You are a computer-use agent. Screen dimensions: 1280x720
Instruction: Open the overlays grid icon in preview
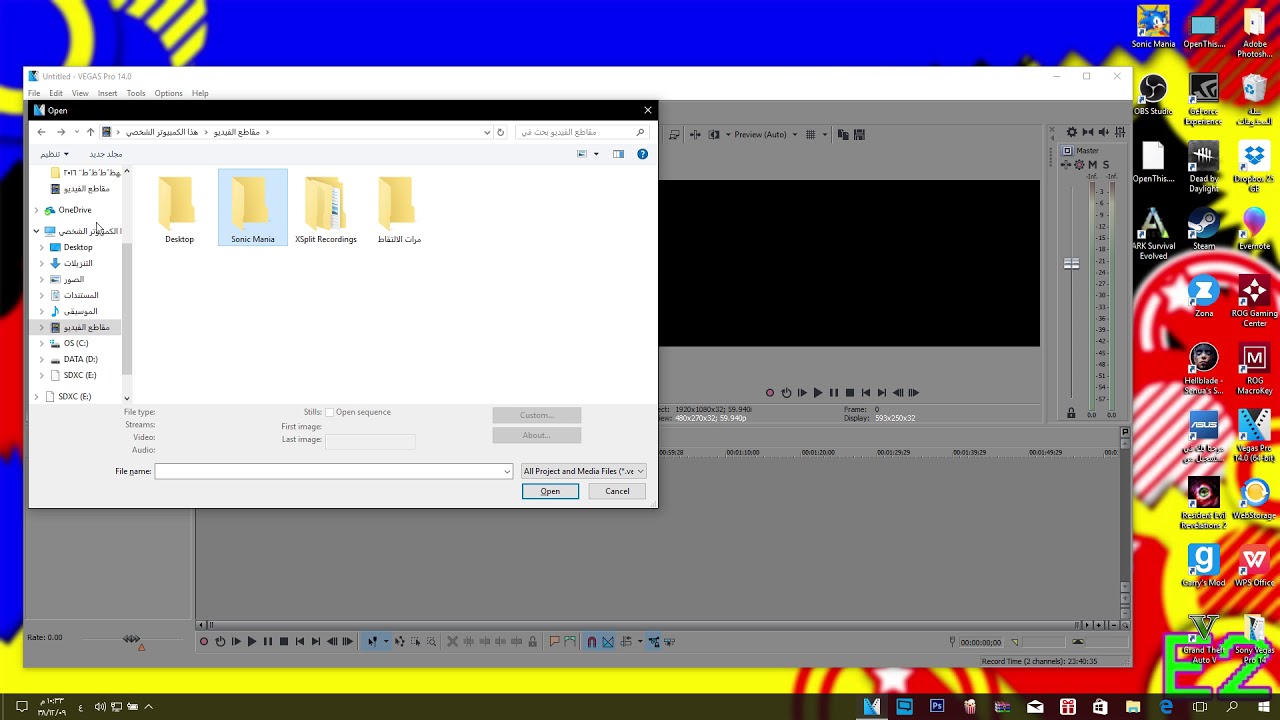pyautogui.click(x=811, y=135)
